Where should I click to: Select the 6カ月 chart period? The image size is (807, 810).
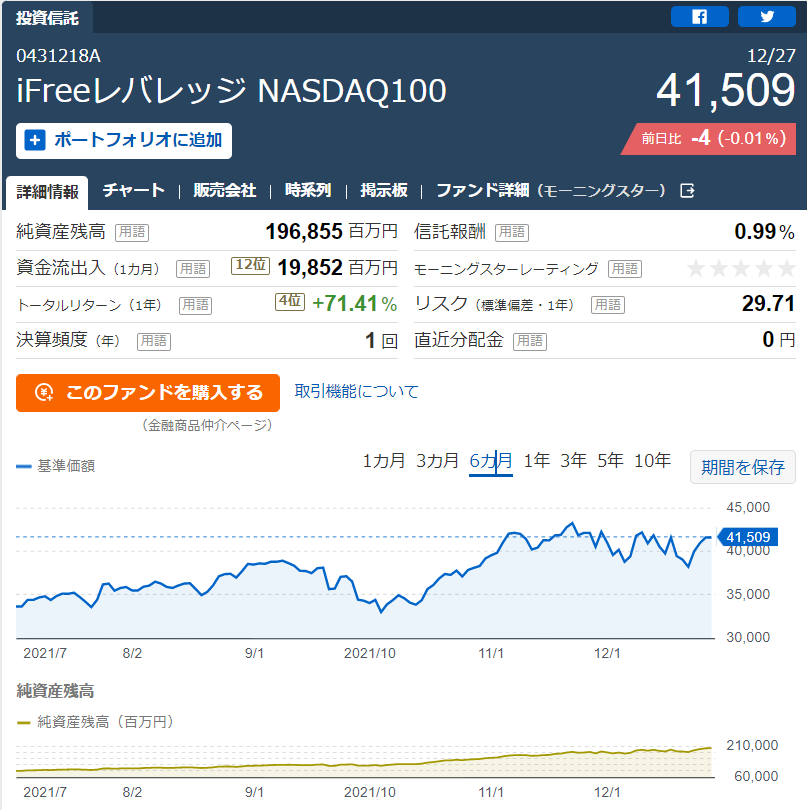point(491,461)
